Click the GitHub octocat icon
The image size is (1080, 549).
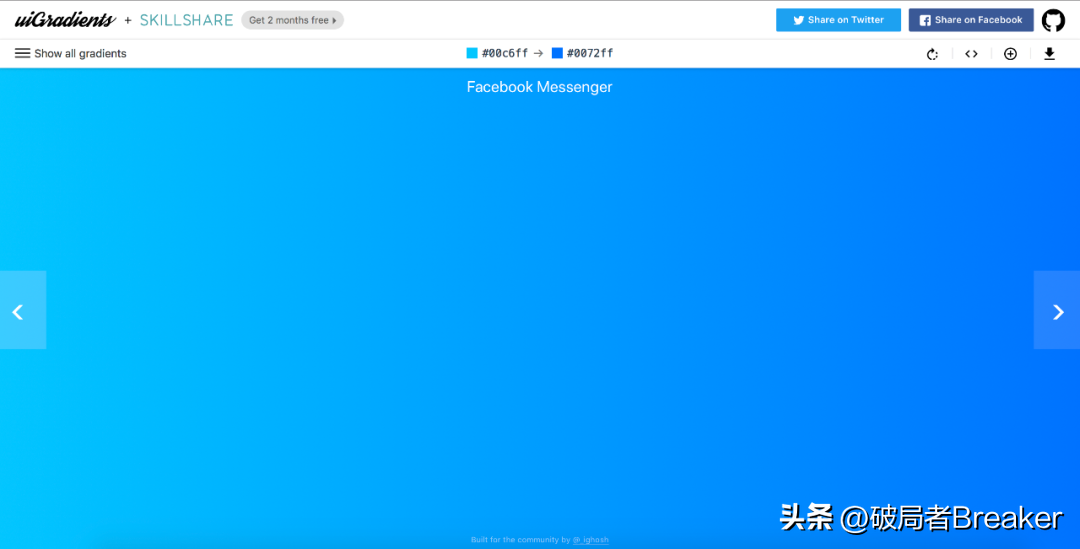[x=1053, y=20]
